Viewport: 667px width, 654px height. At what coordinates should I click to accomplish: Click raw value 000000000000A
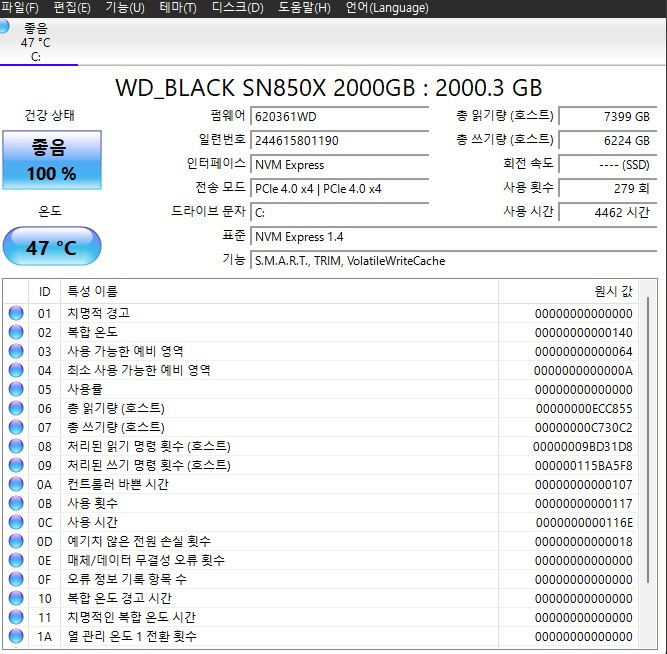[583, 371]
